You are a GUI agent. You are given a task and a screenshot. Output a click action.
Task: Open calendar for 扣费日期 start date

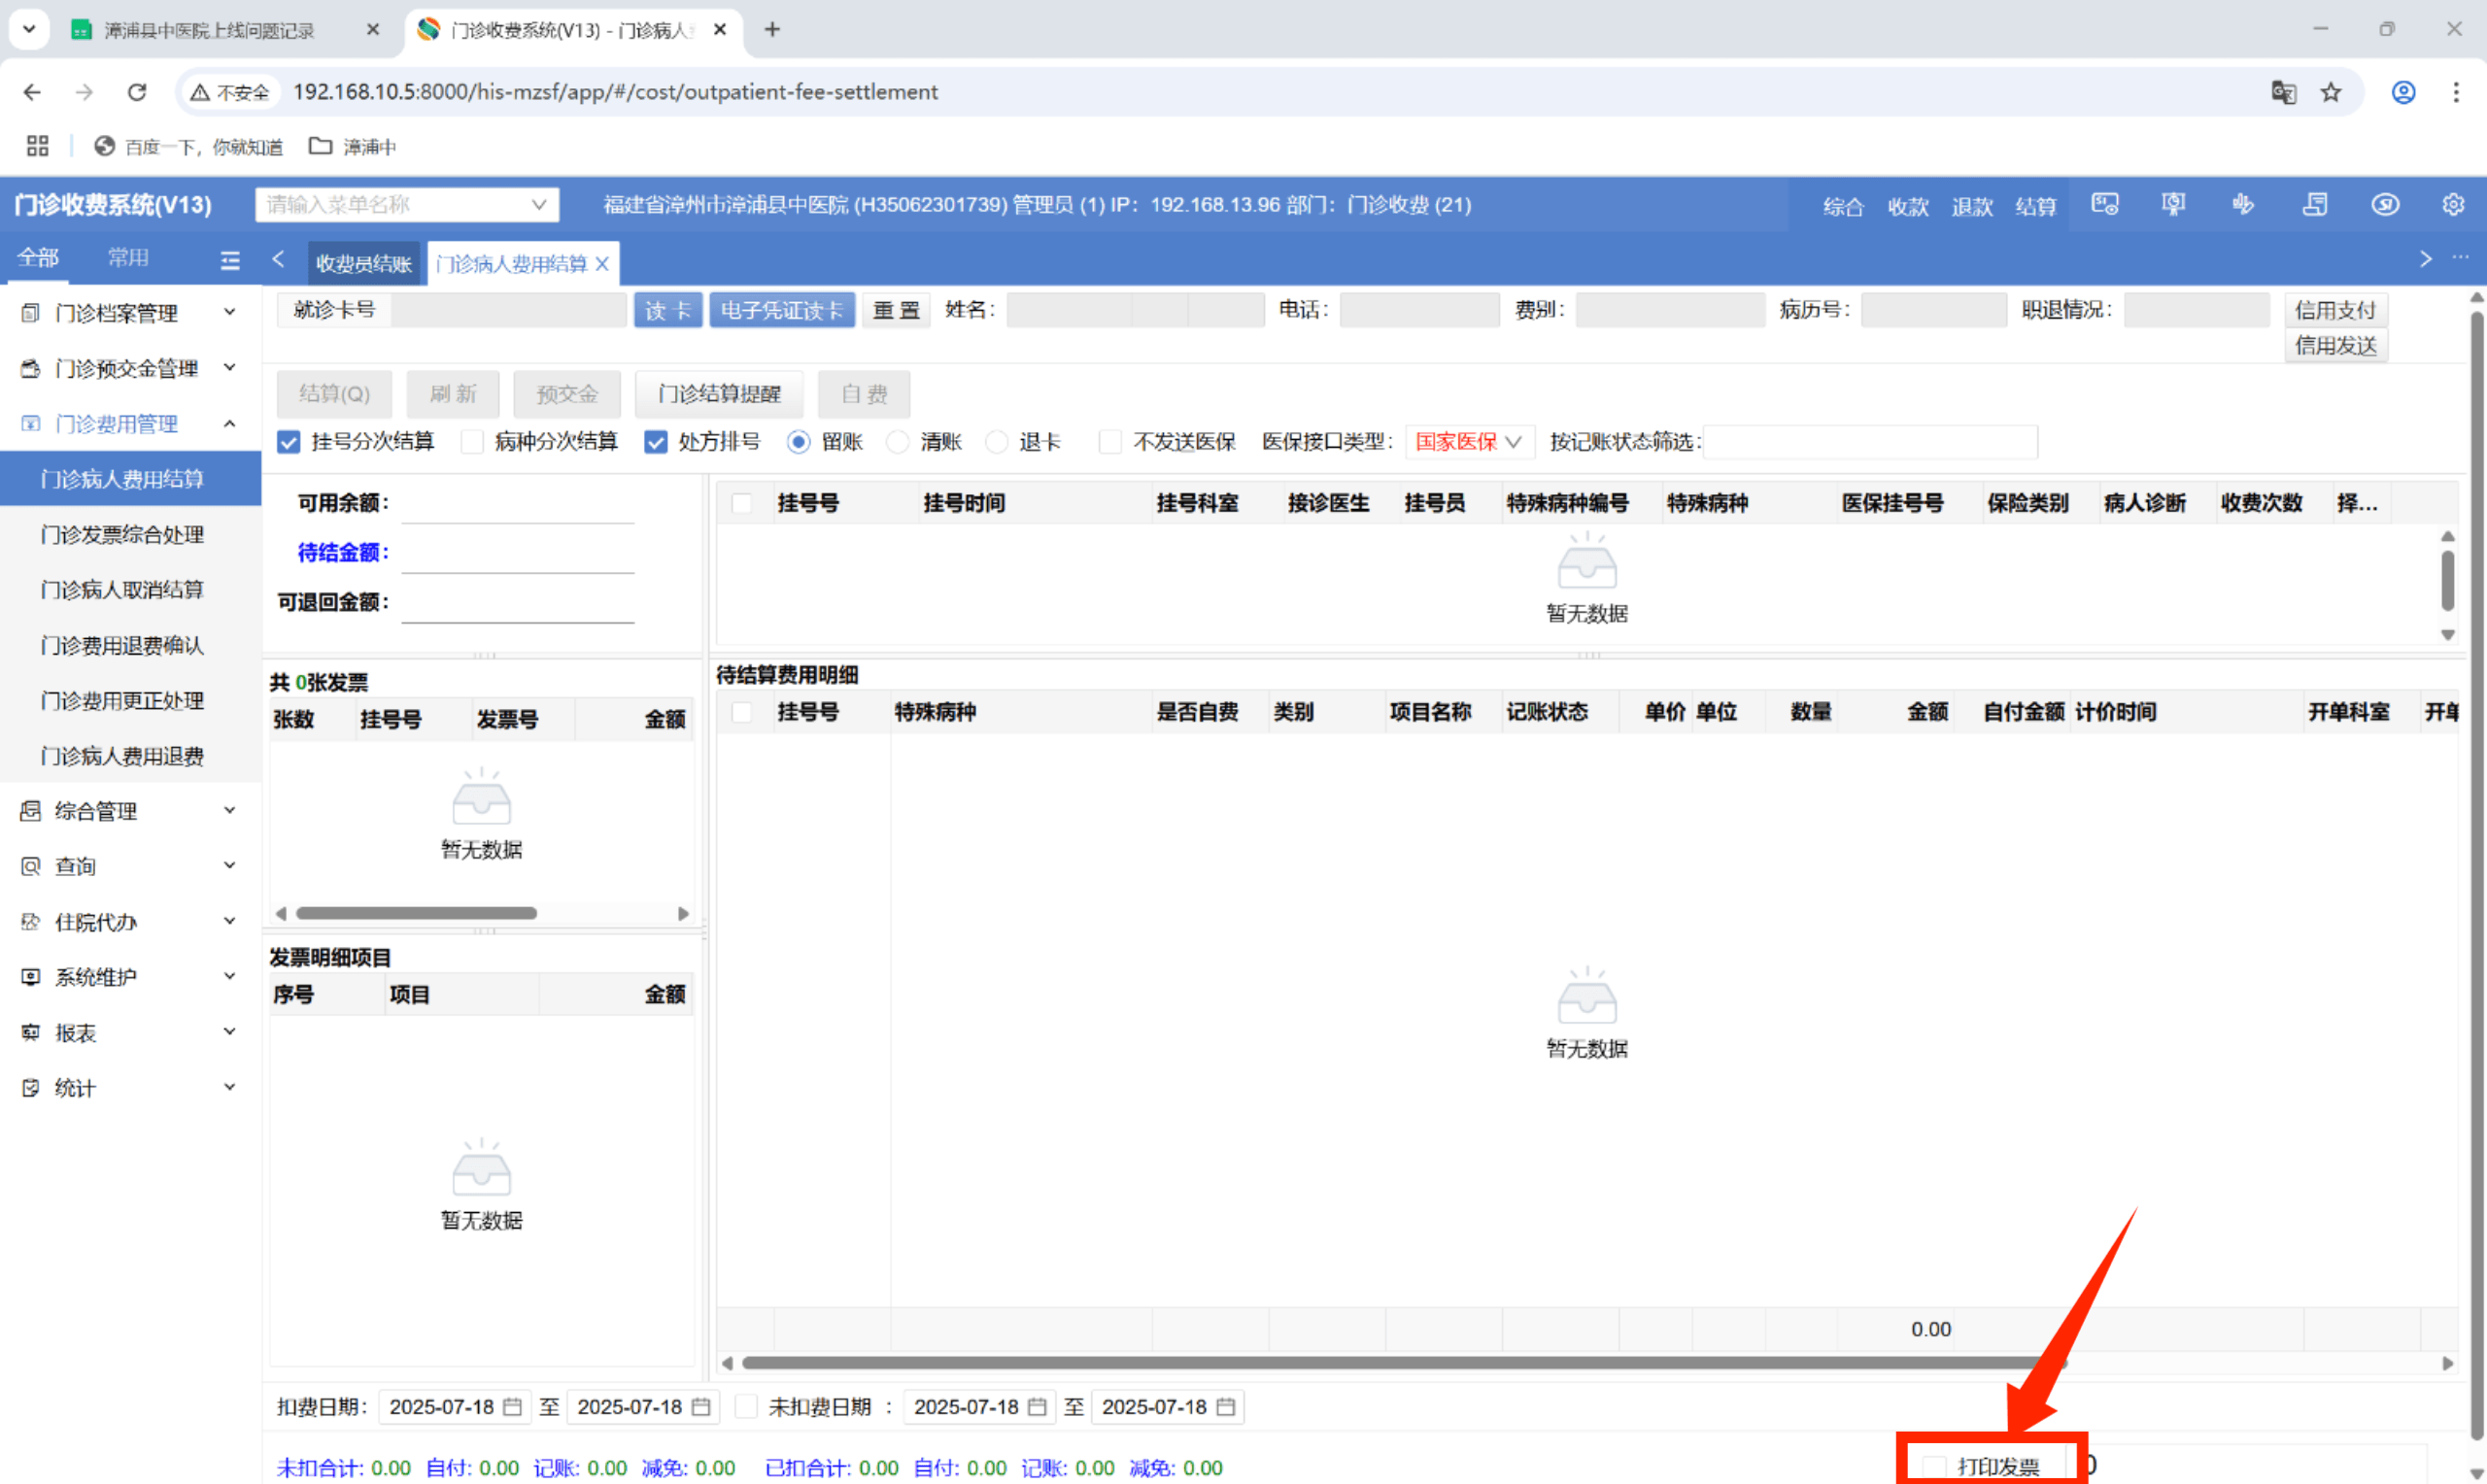click(512, 1407)
